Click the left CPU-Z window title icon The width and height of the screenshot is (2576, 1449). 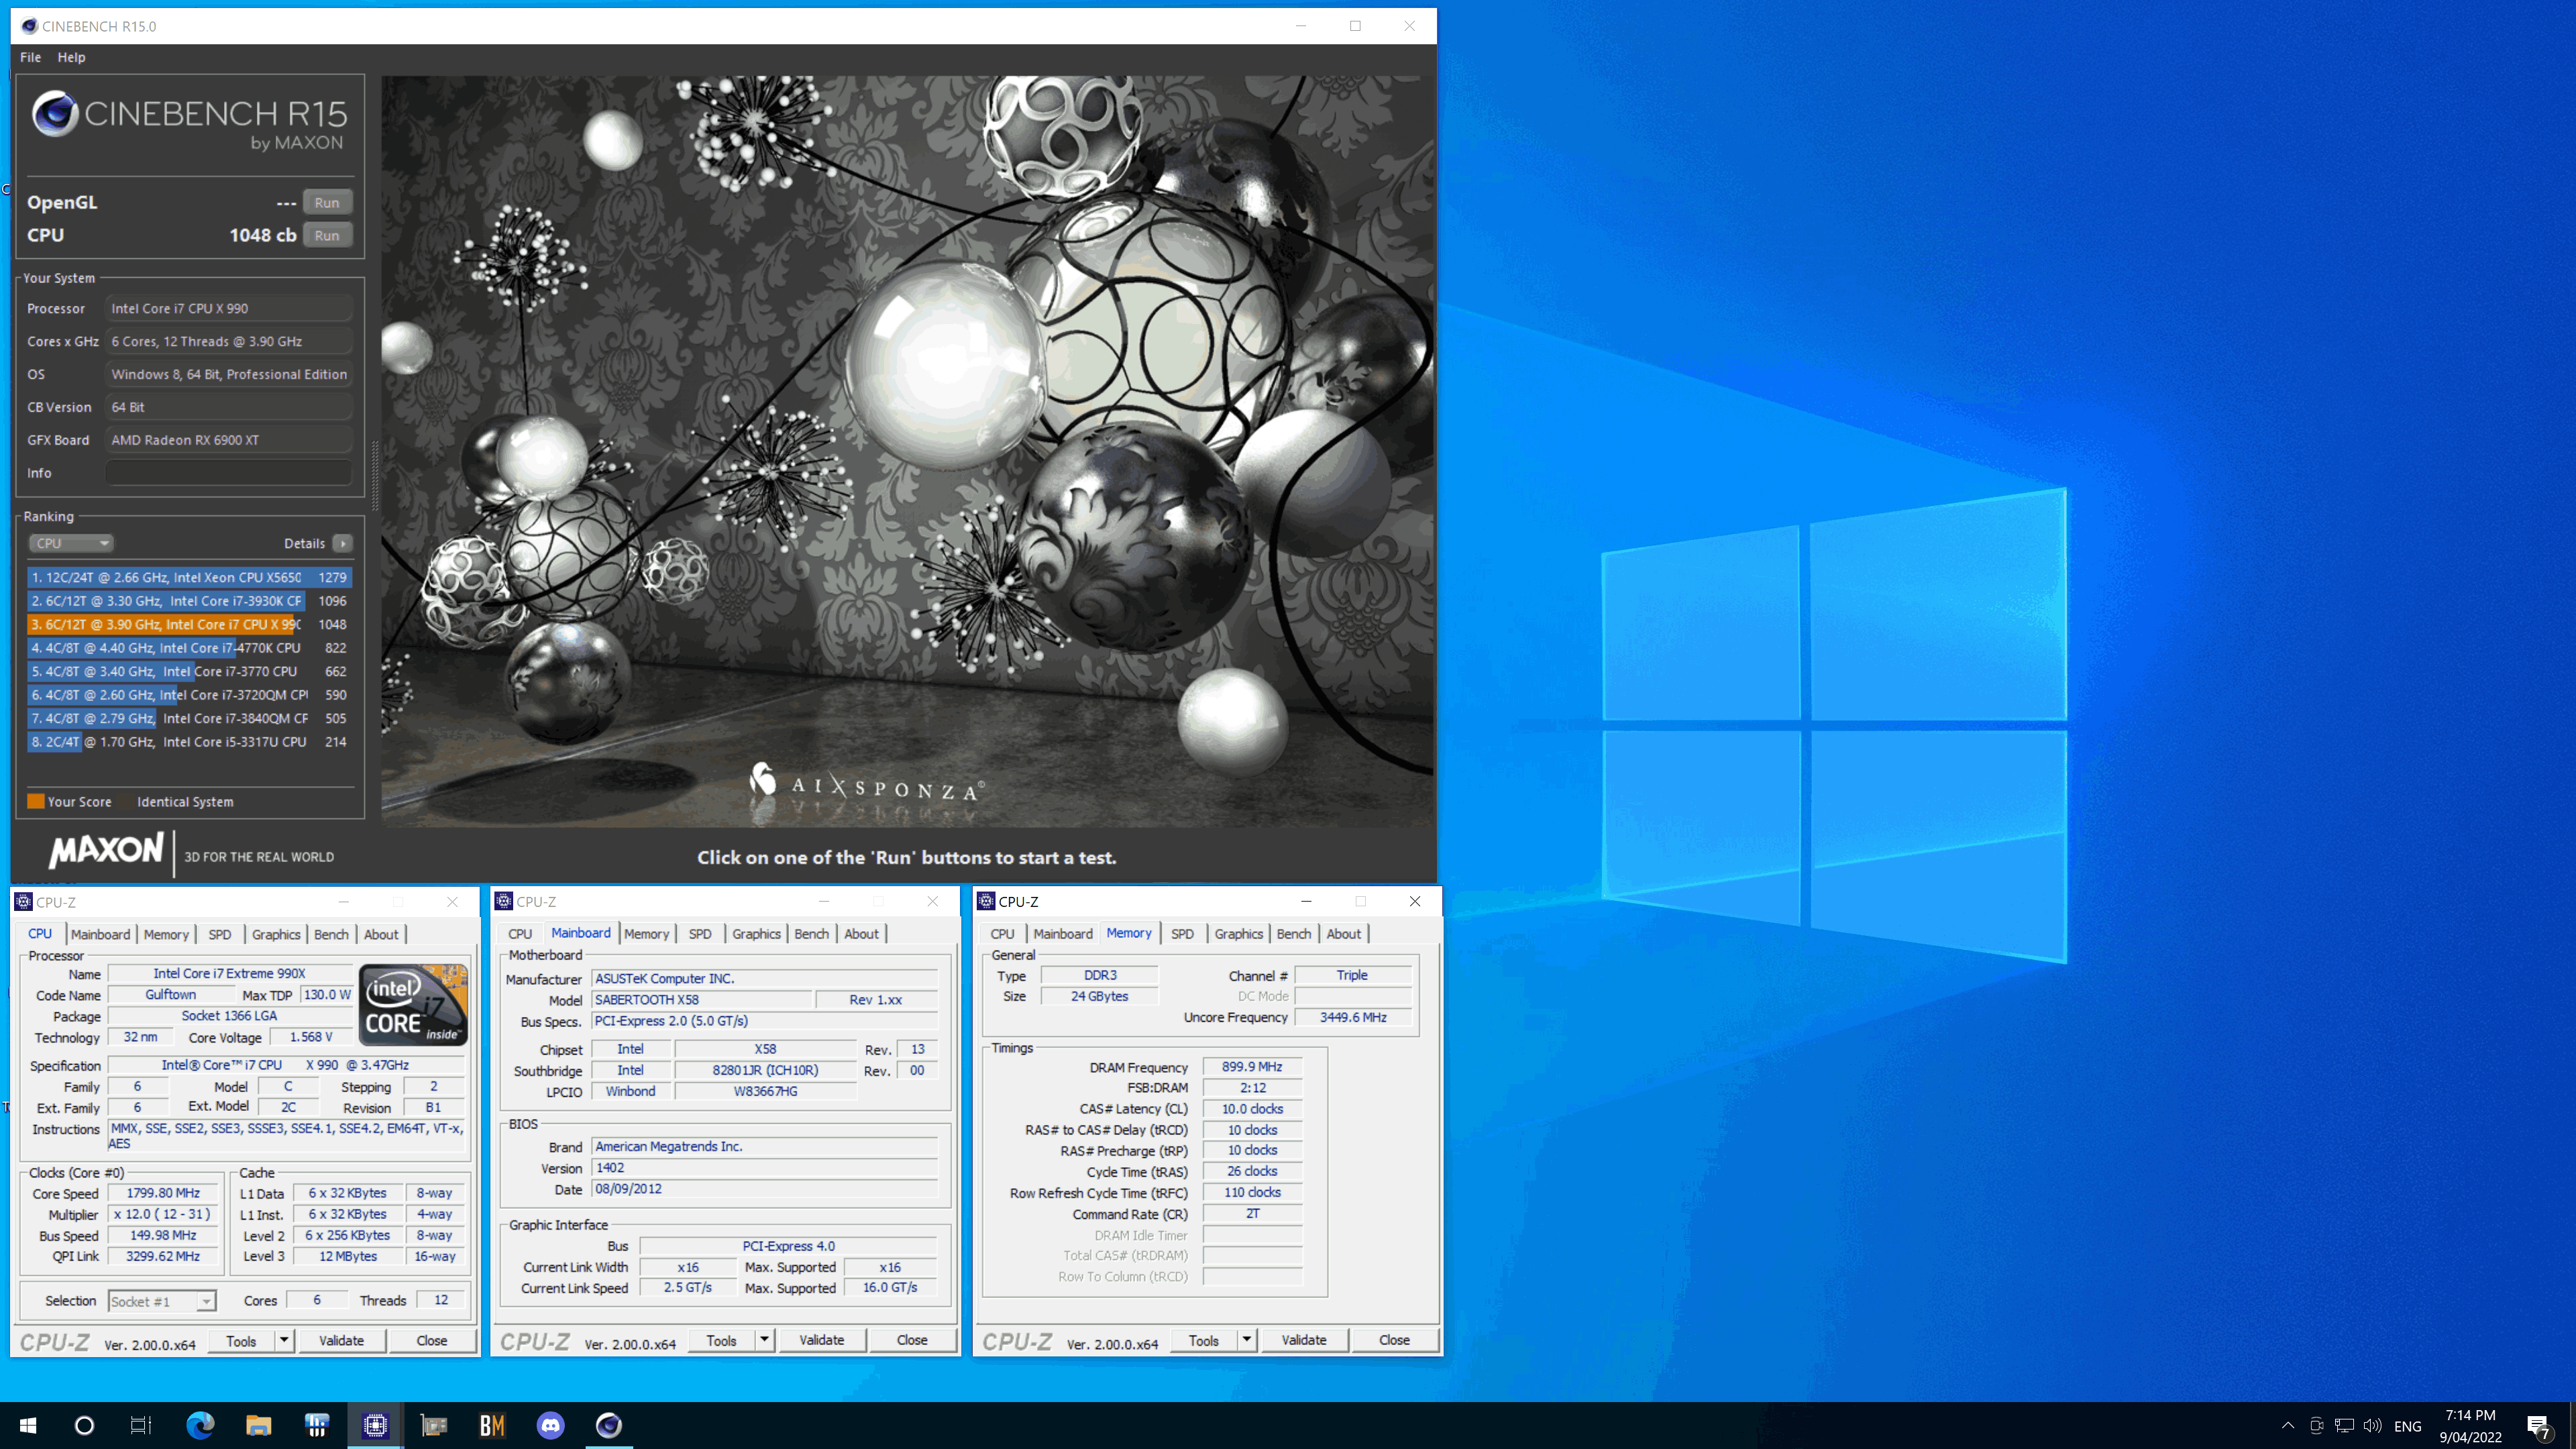point(23,902)
